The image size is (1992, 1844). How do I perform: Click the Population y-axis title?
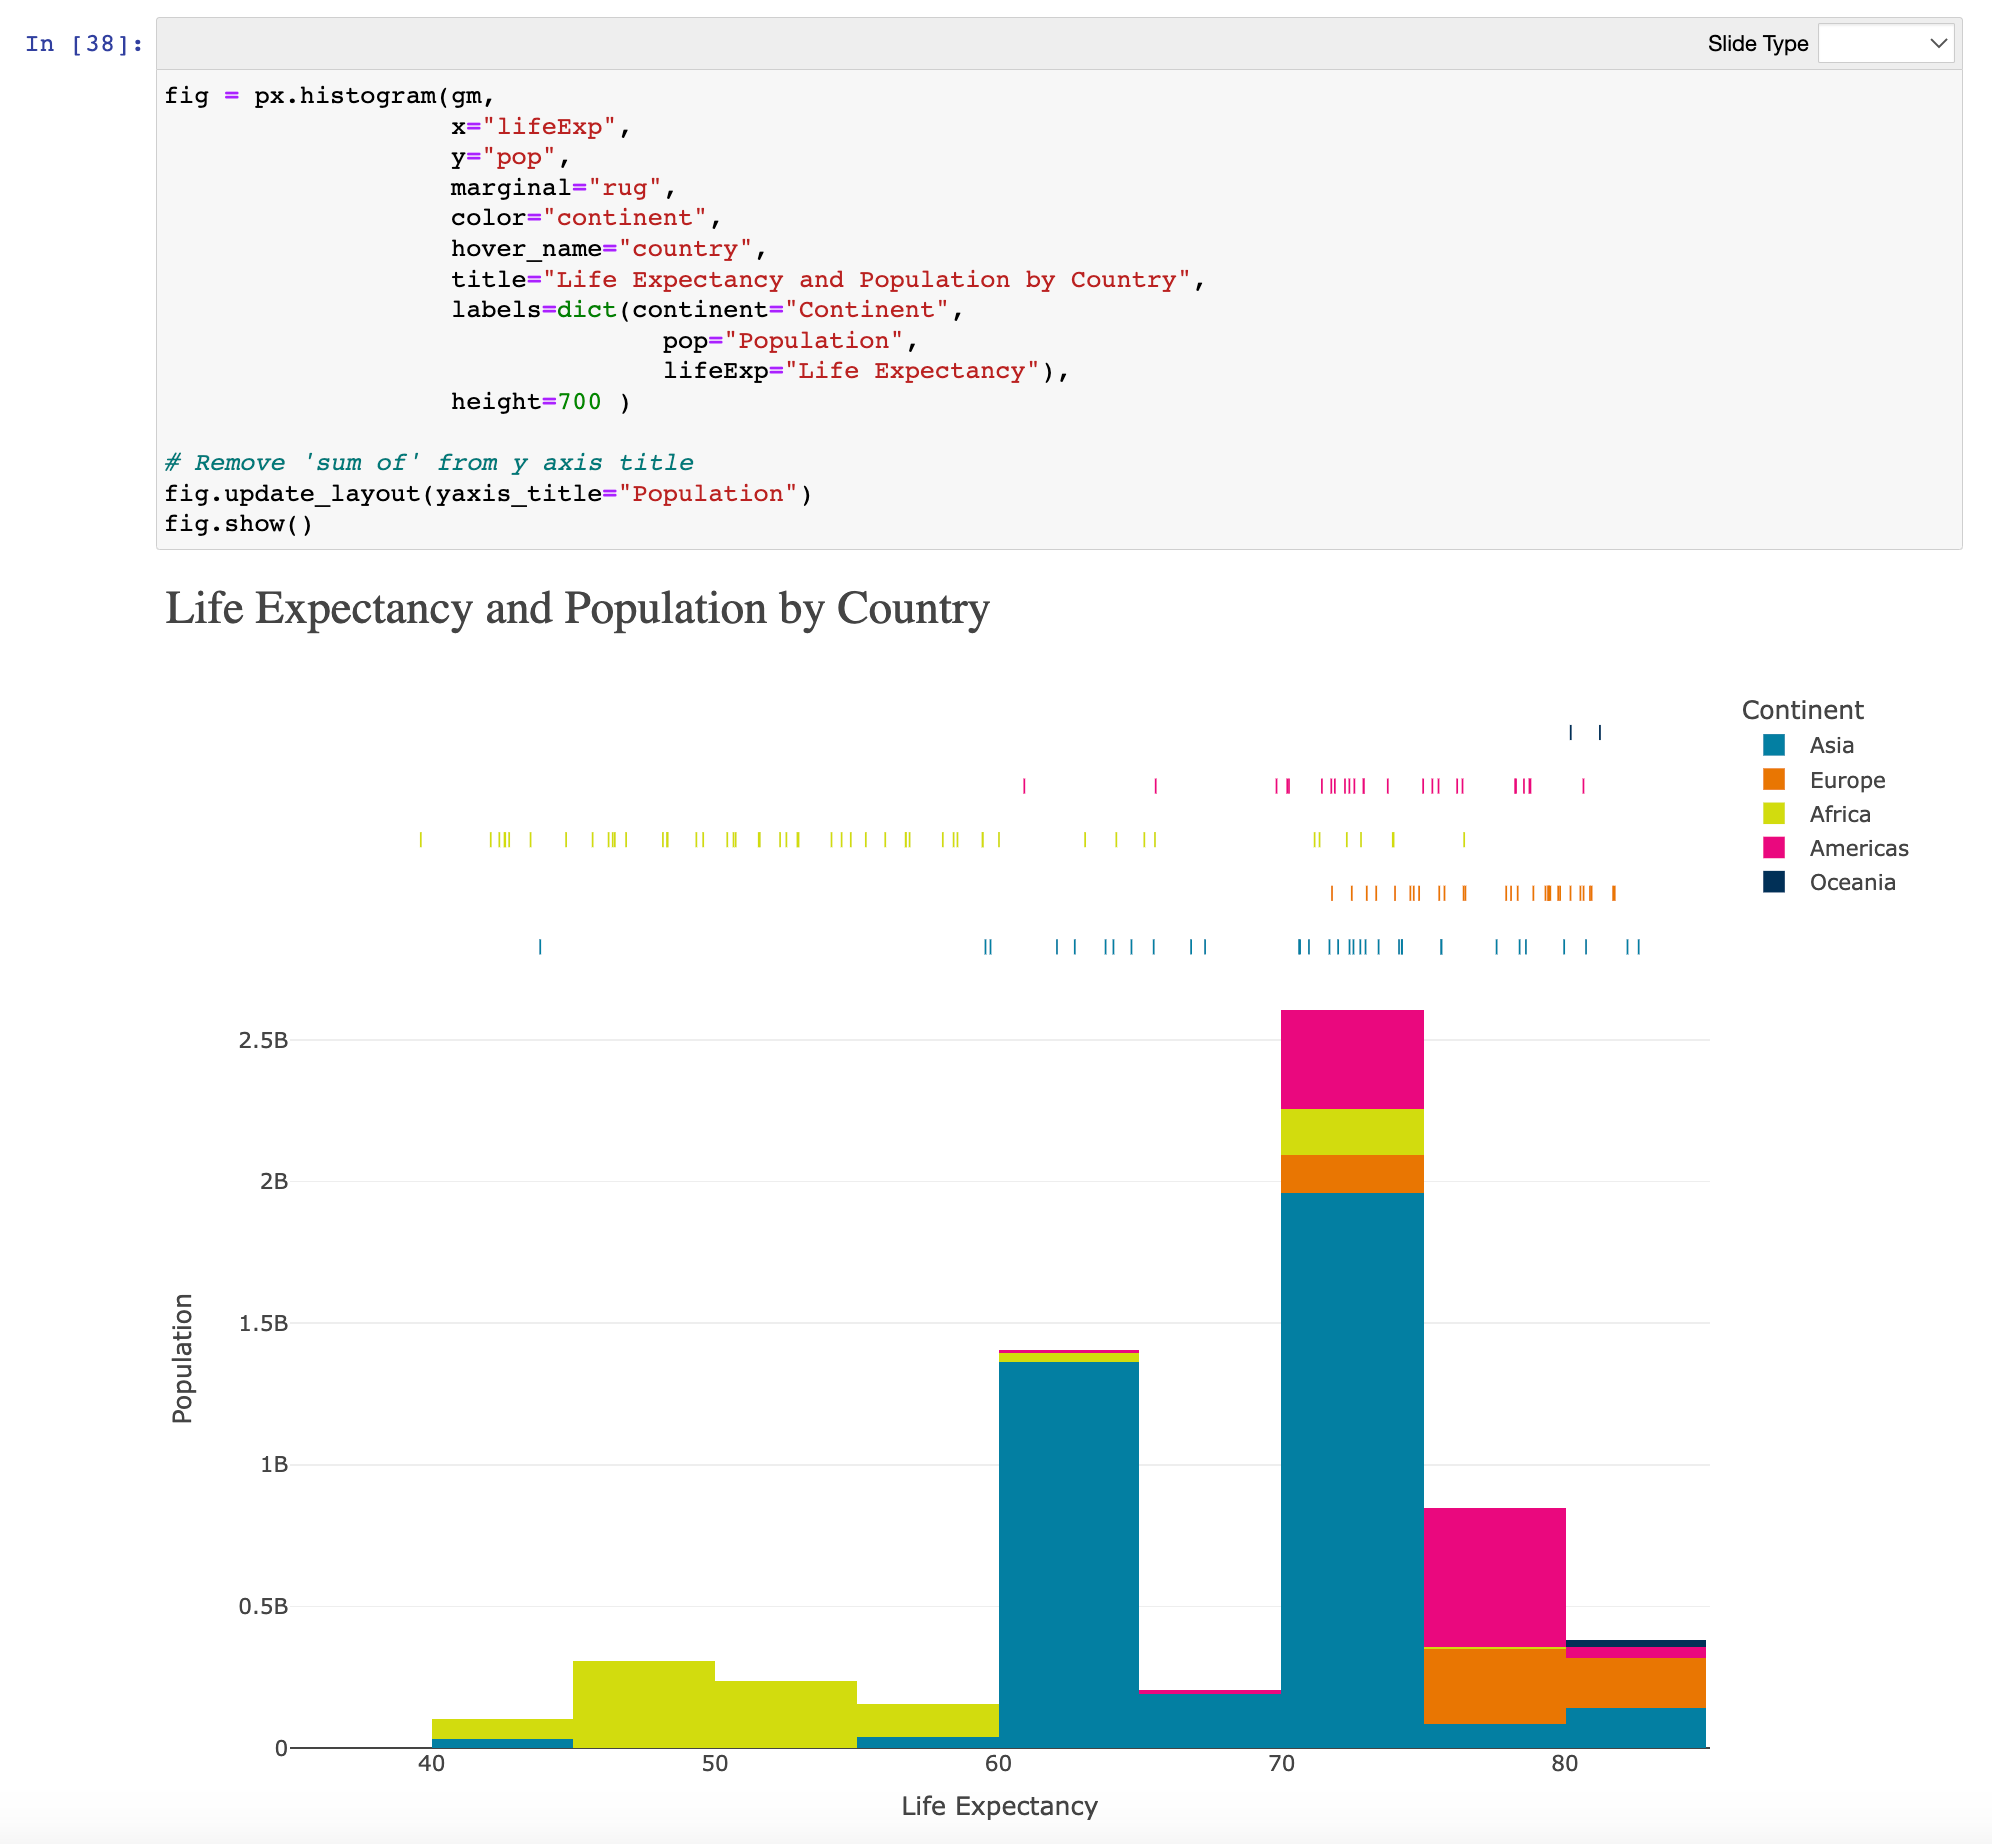(182, 1357)
